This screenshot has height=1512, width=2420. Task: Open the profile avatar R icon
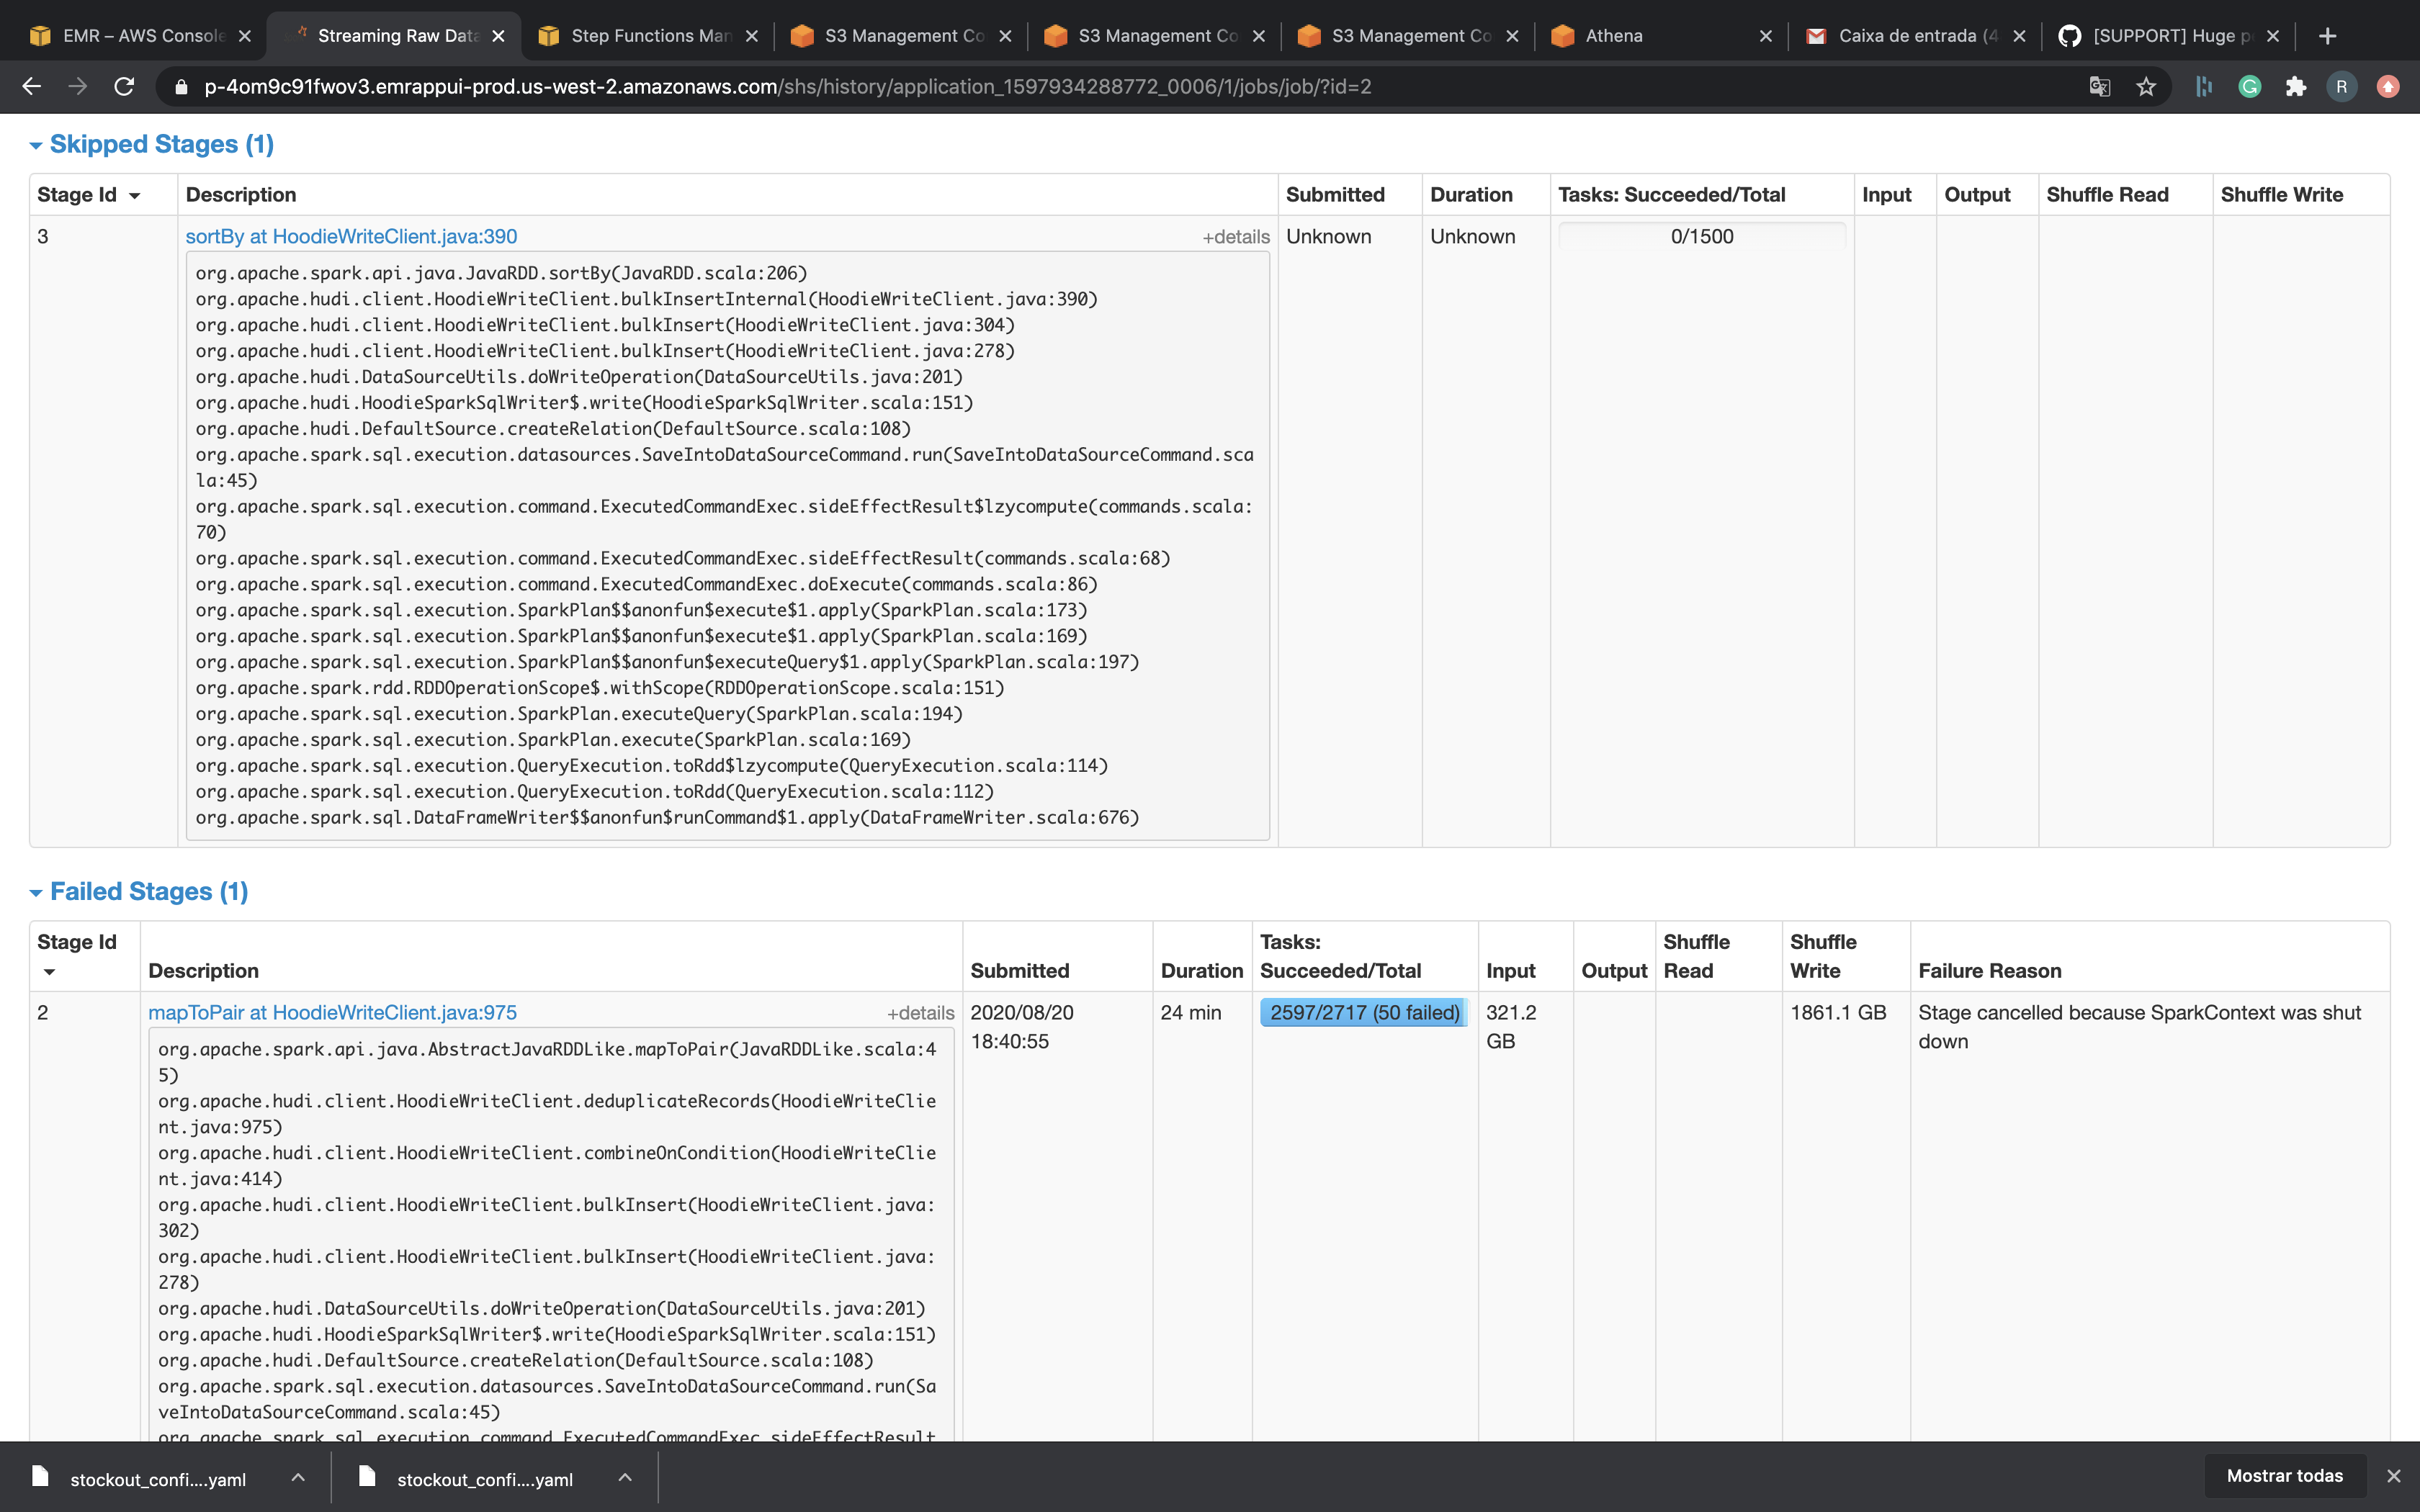pos(2342,87)
